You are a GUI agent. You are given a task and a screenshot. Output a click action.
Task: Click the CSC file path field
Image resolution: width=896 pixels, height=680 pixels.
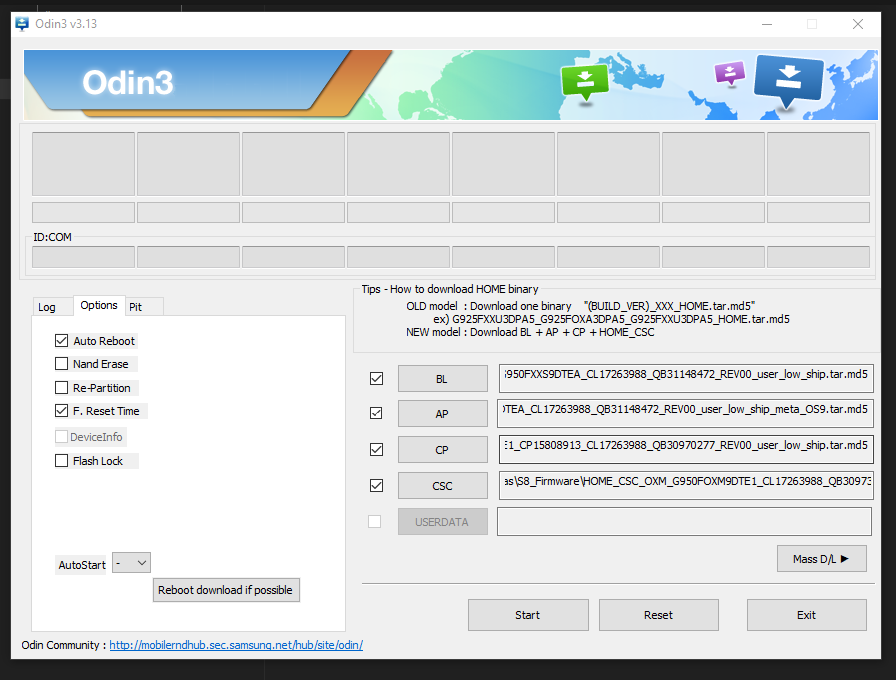pyautogui.click(x=685, y=486)
